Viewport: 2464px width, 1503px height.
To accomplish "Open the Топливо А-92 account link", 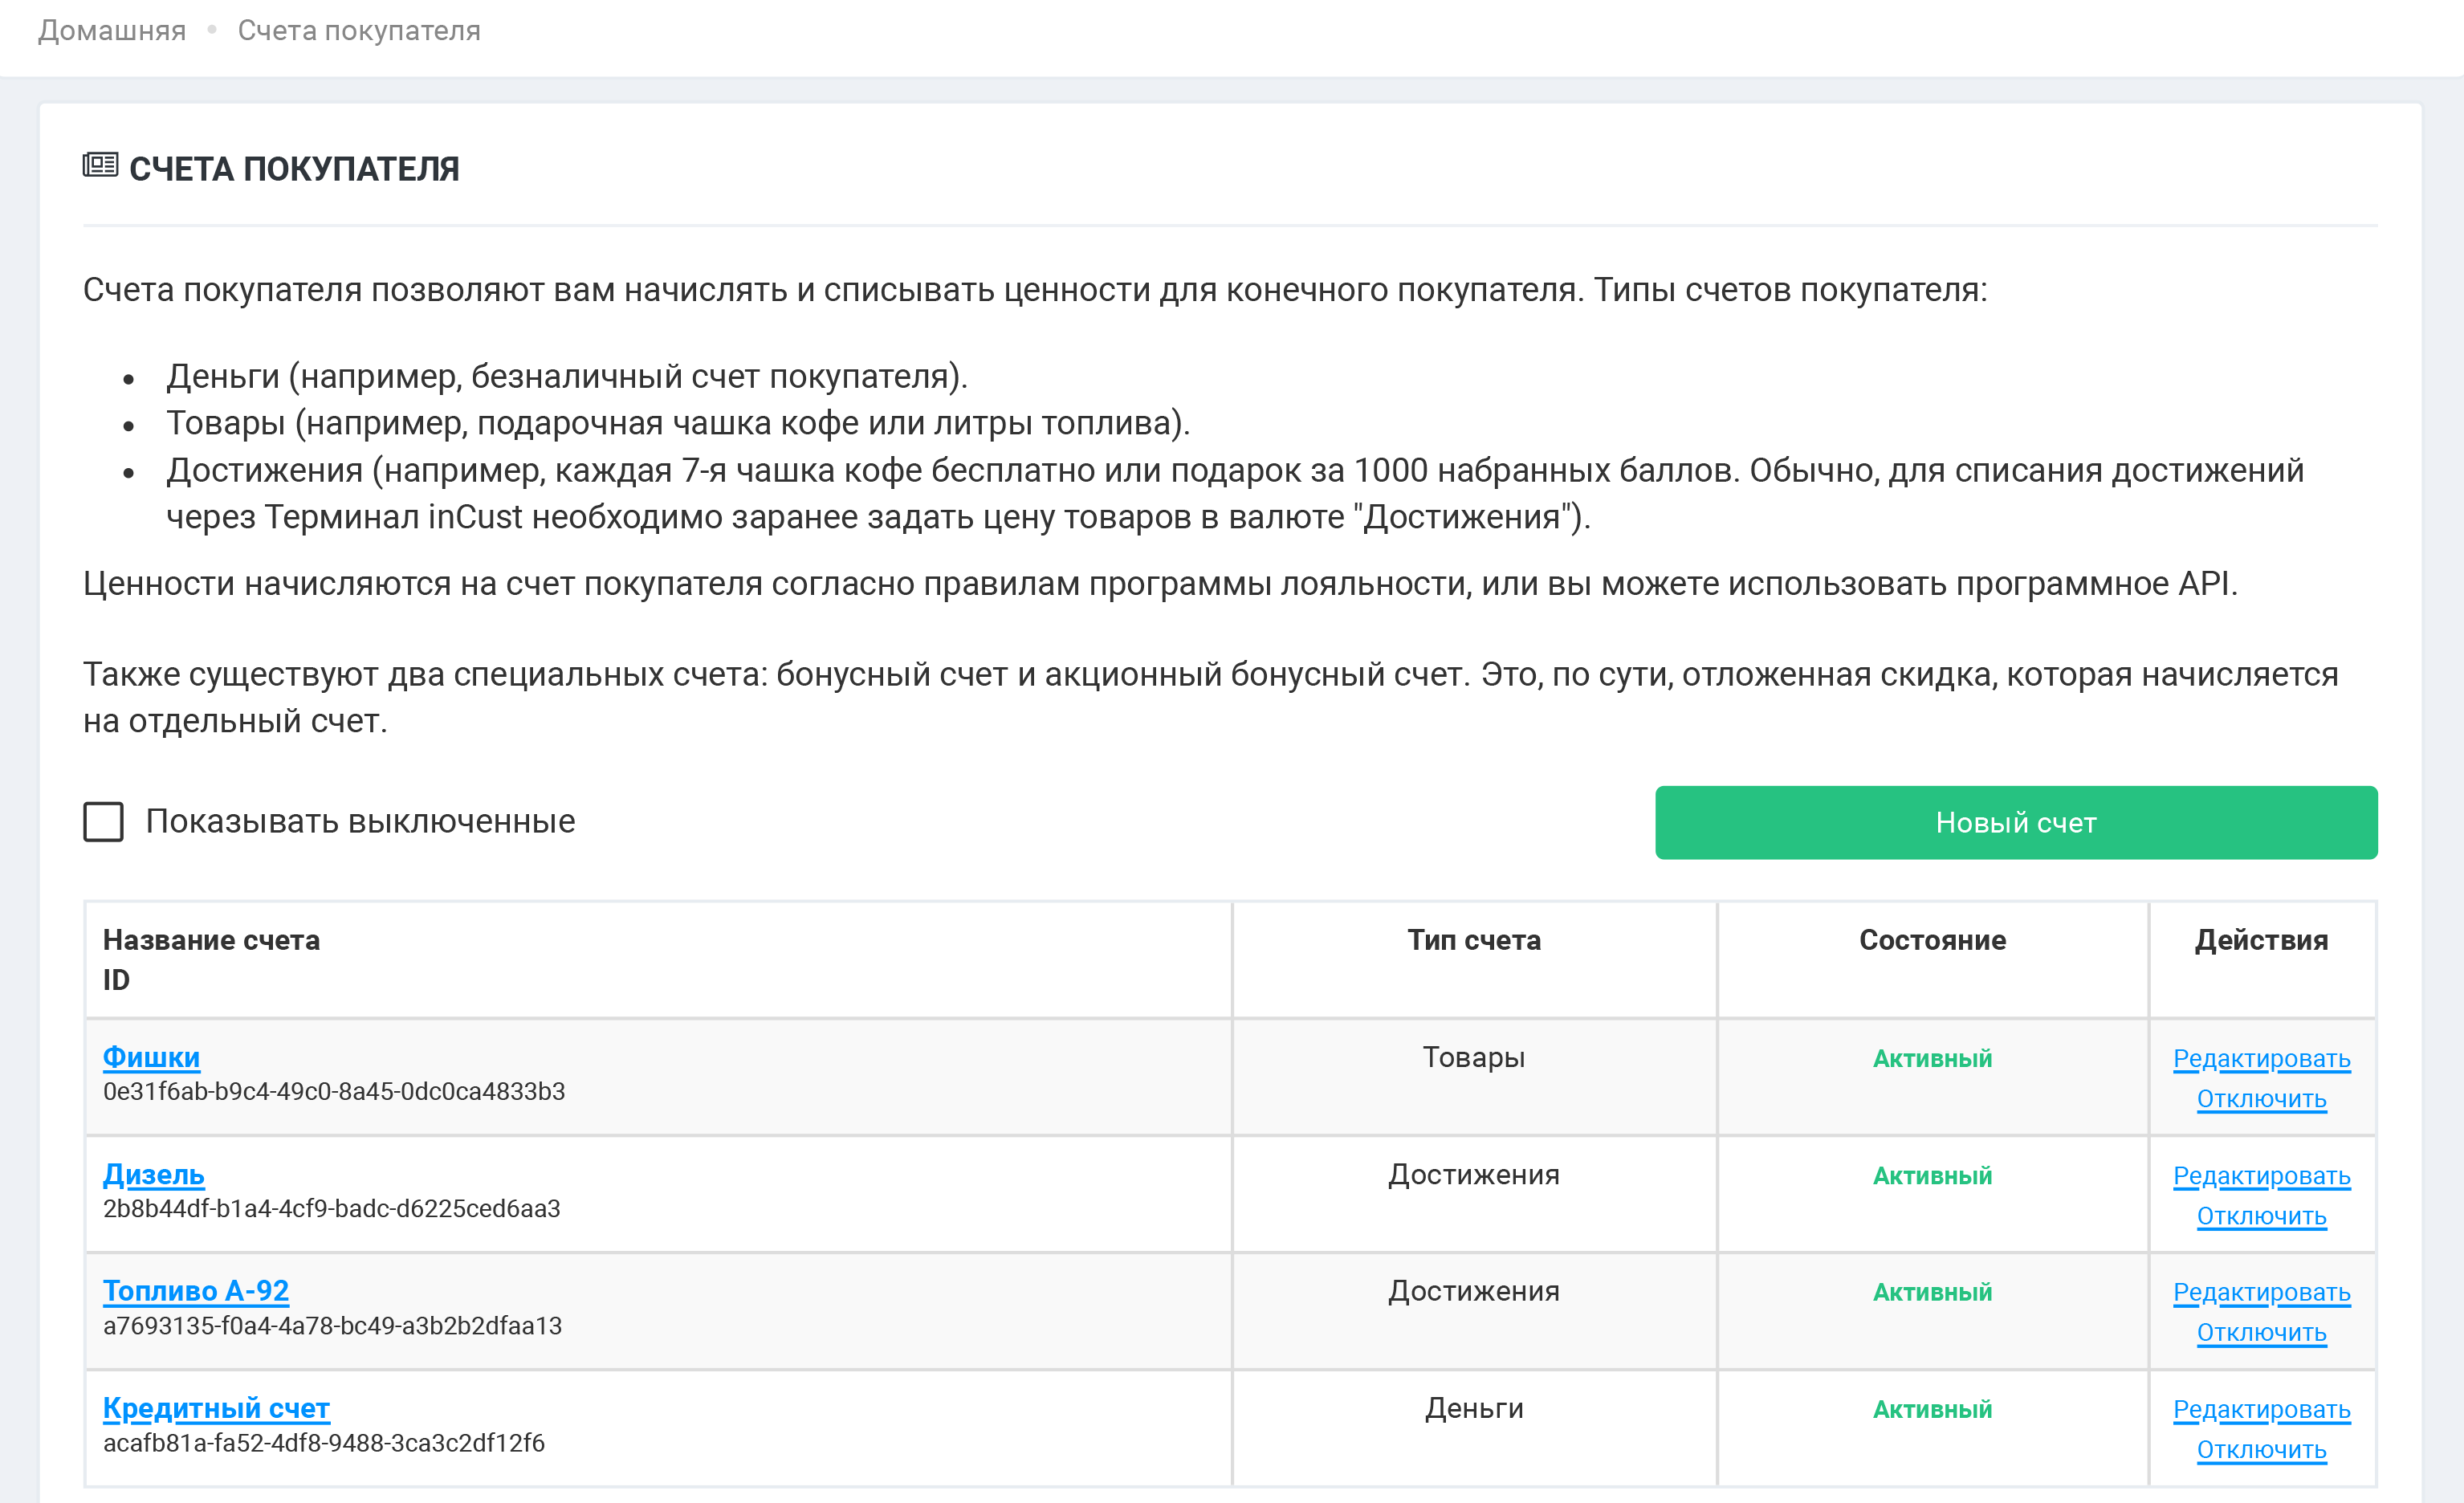I will point(196,1291).
